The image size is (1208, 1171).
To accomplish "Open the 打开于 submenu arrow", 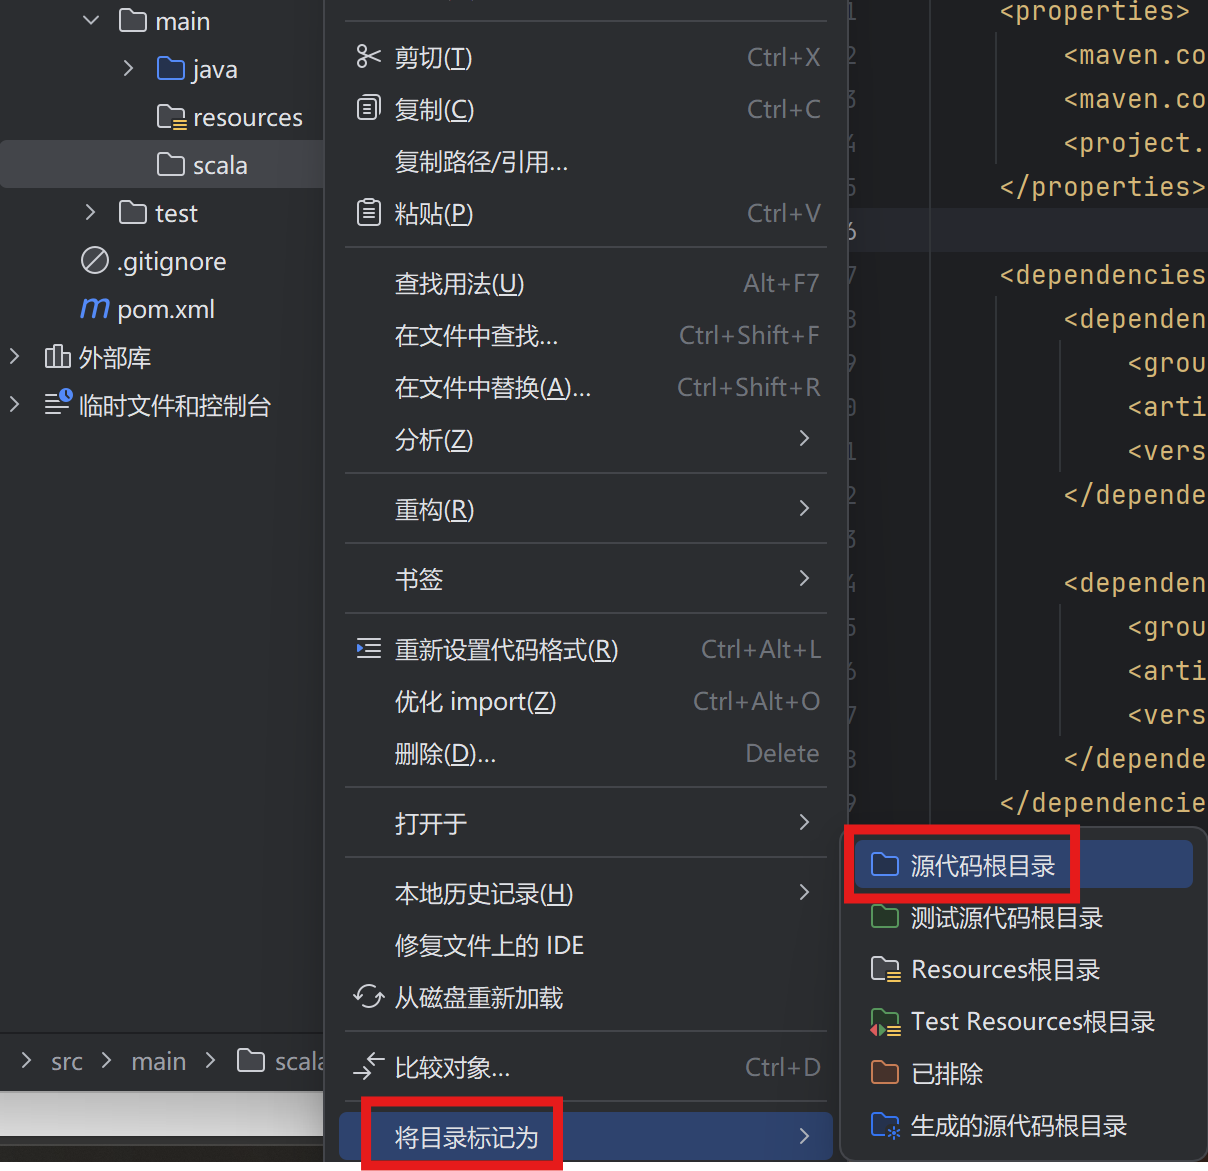I will click(x=804, y=822).
